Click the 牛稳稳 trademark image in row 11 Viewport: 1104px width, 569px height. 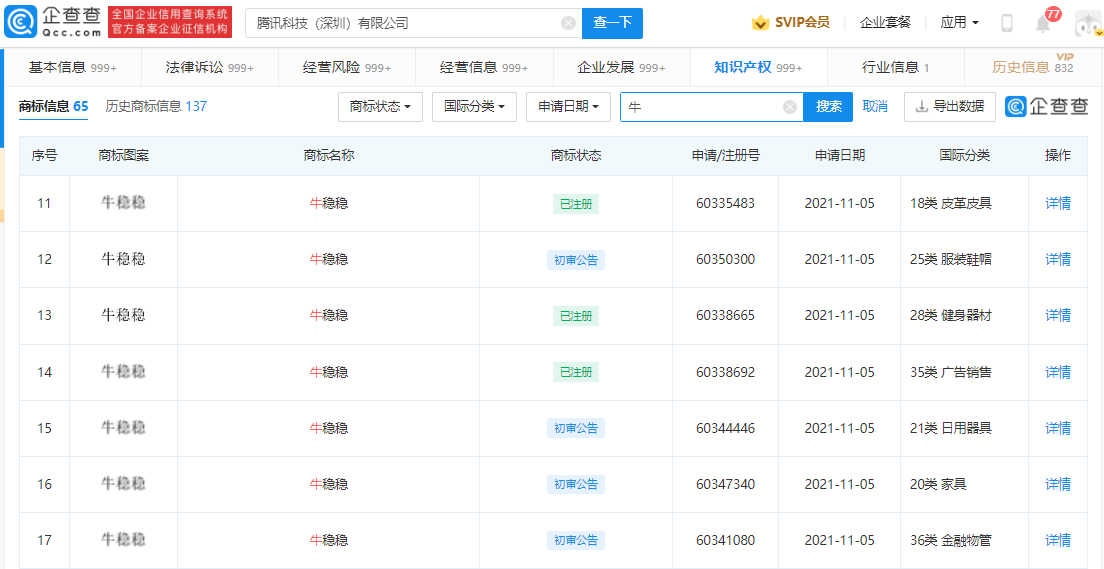click(x=123, y=203)
